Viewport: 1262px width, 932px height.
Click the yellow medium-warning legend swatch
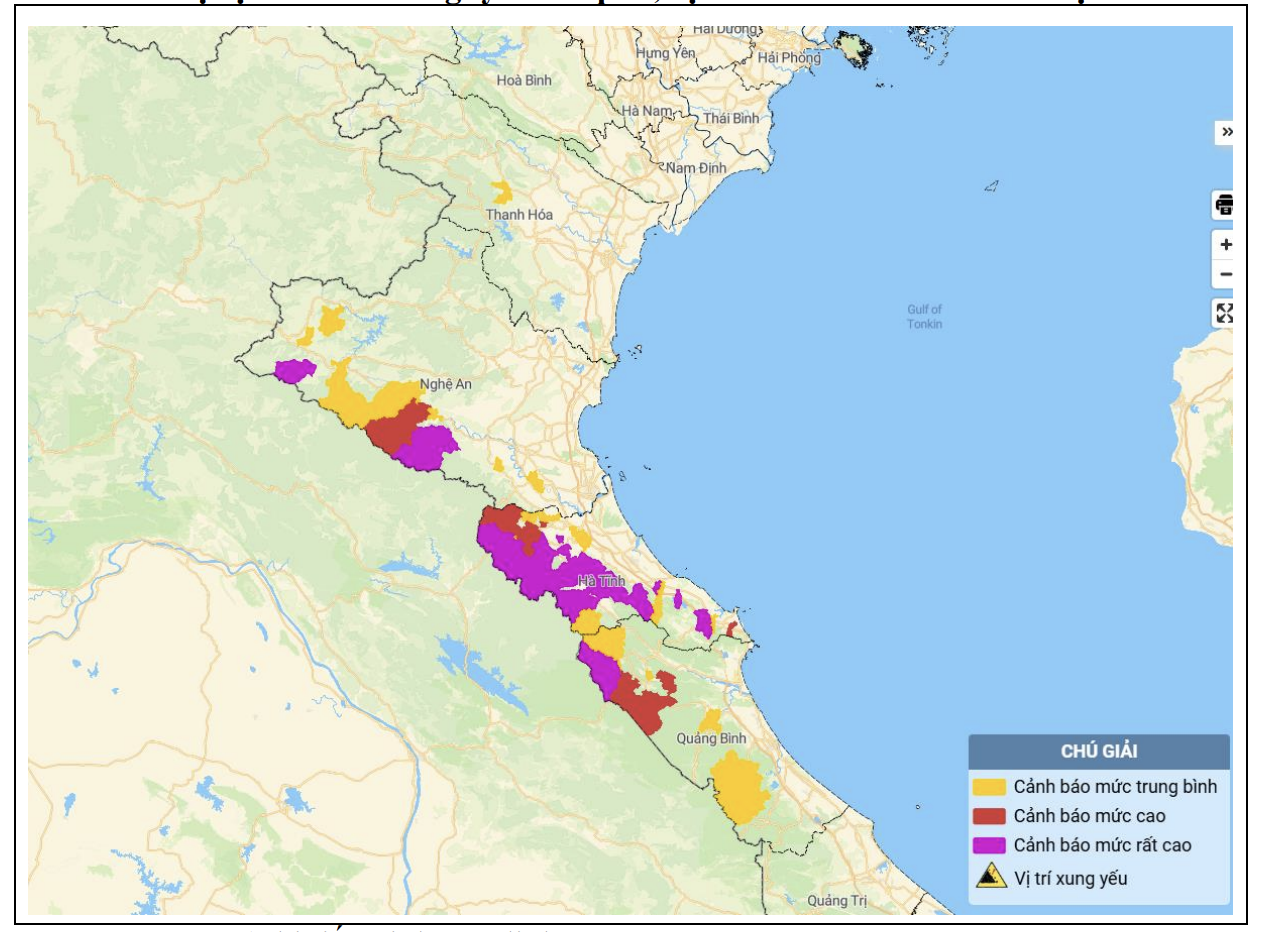pos(989,786)
